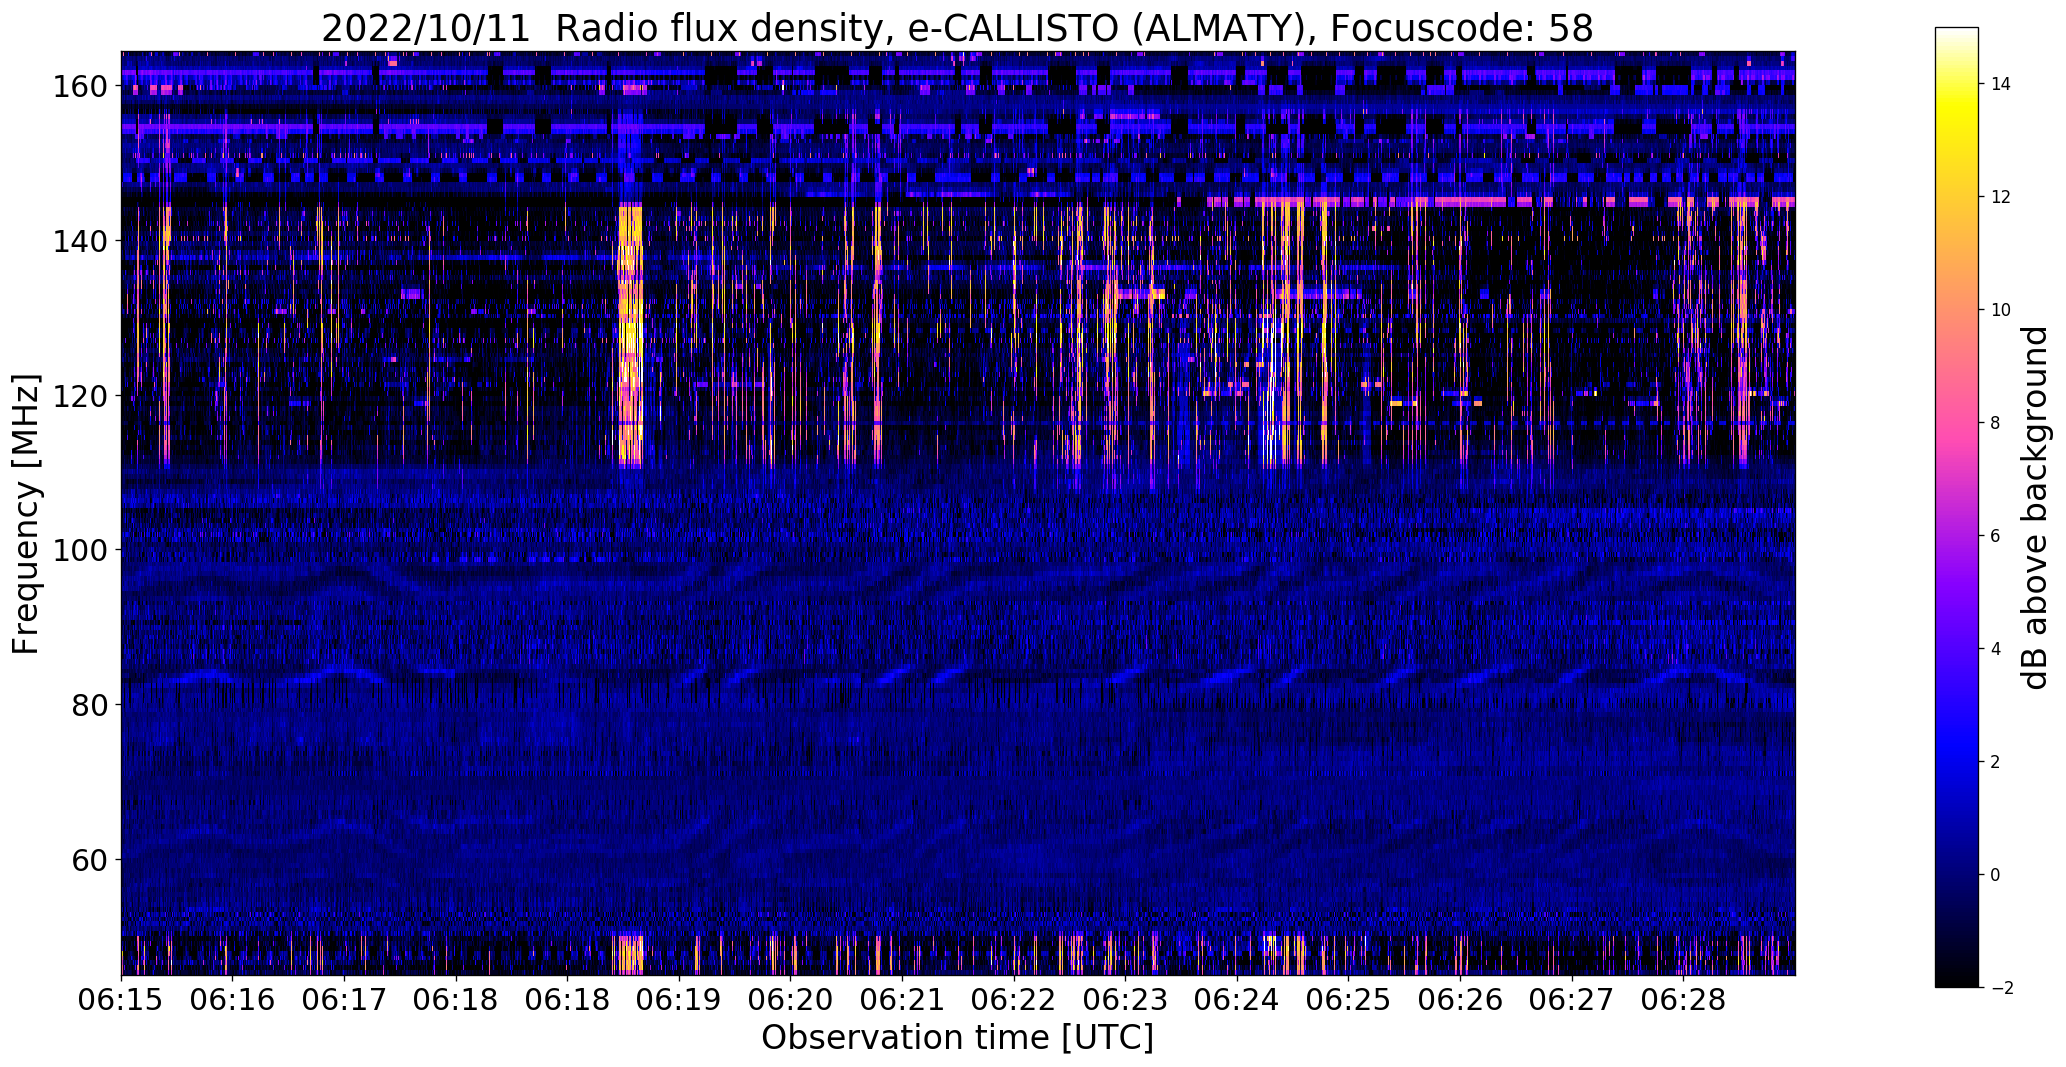Click the 06:22 time axis tick label
The width and height of the screenshot is (2066, 1067).
pyautogui.click(x=1013, y=1001)
